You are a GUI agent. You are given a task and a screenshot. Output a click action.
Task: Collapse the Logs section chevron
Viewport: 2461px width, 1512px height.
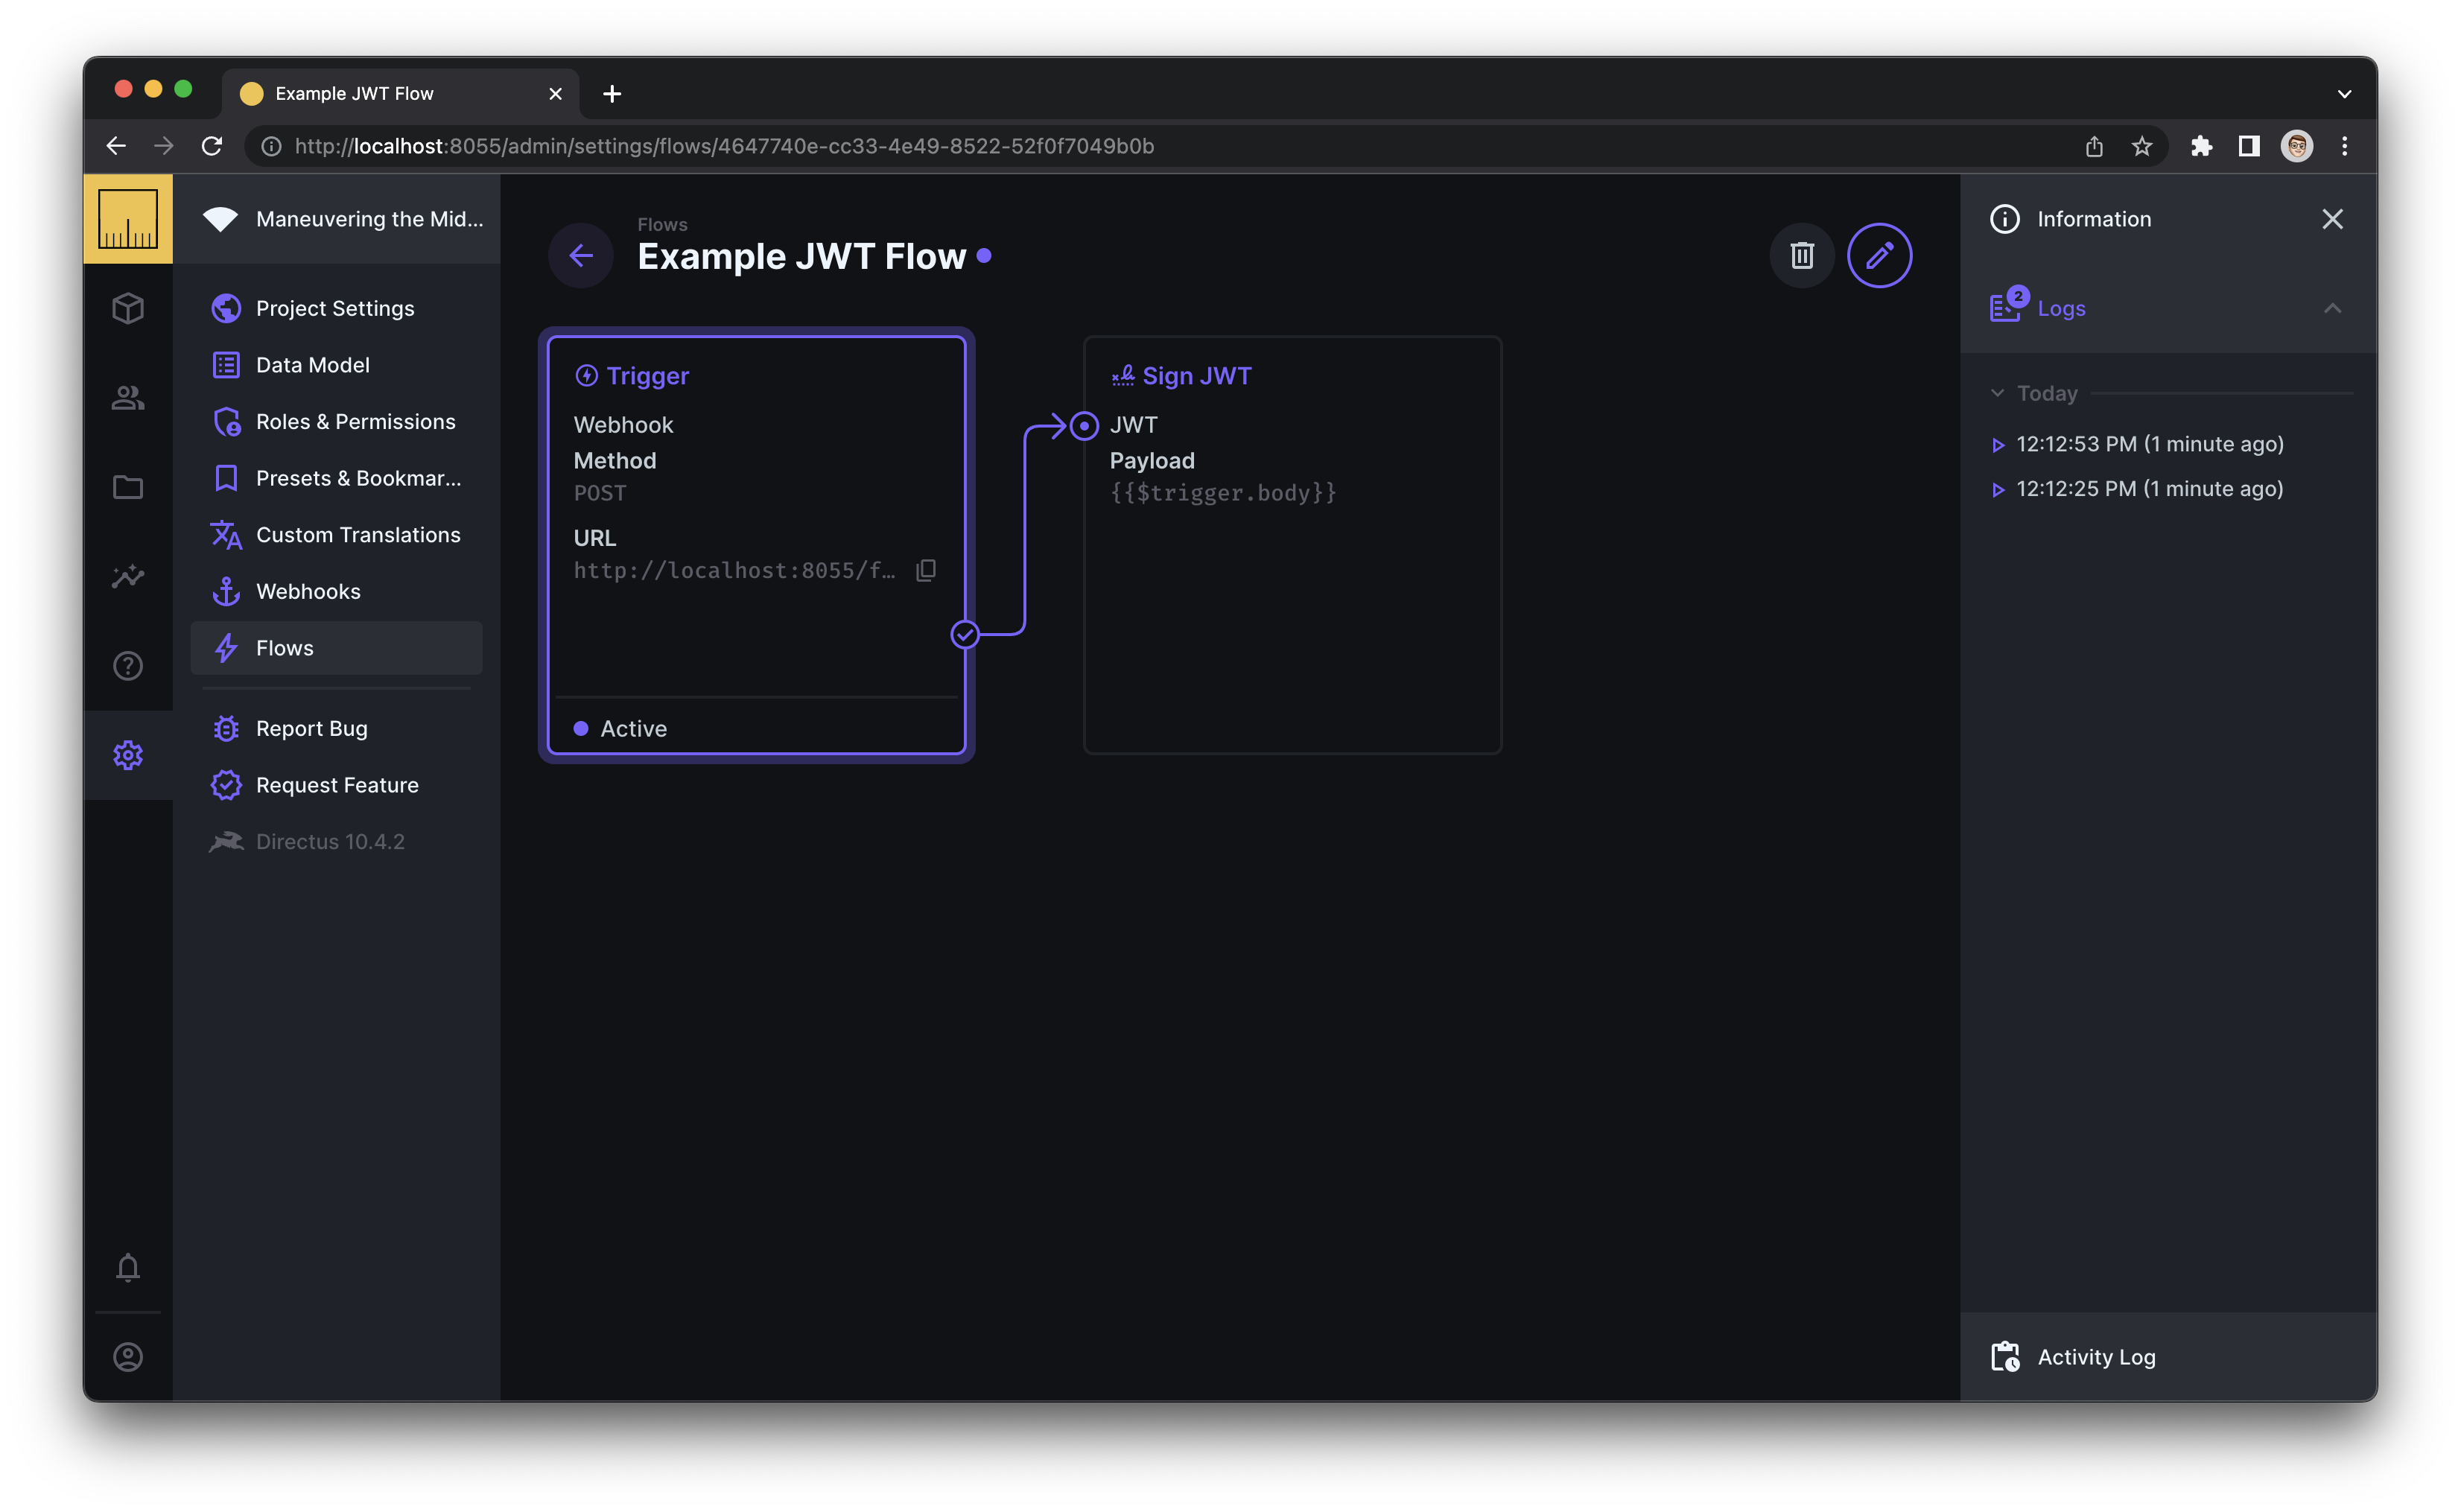point(2333,308)
